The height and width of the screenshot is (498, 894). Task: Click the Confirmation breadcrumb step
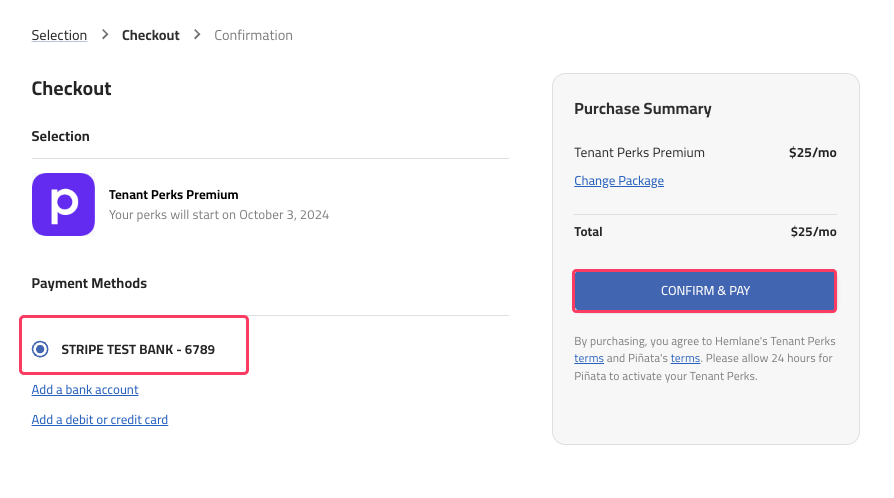point(253,35)
